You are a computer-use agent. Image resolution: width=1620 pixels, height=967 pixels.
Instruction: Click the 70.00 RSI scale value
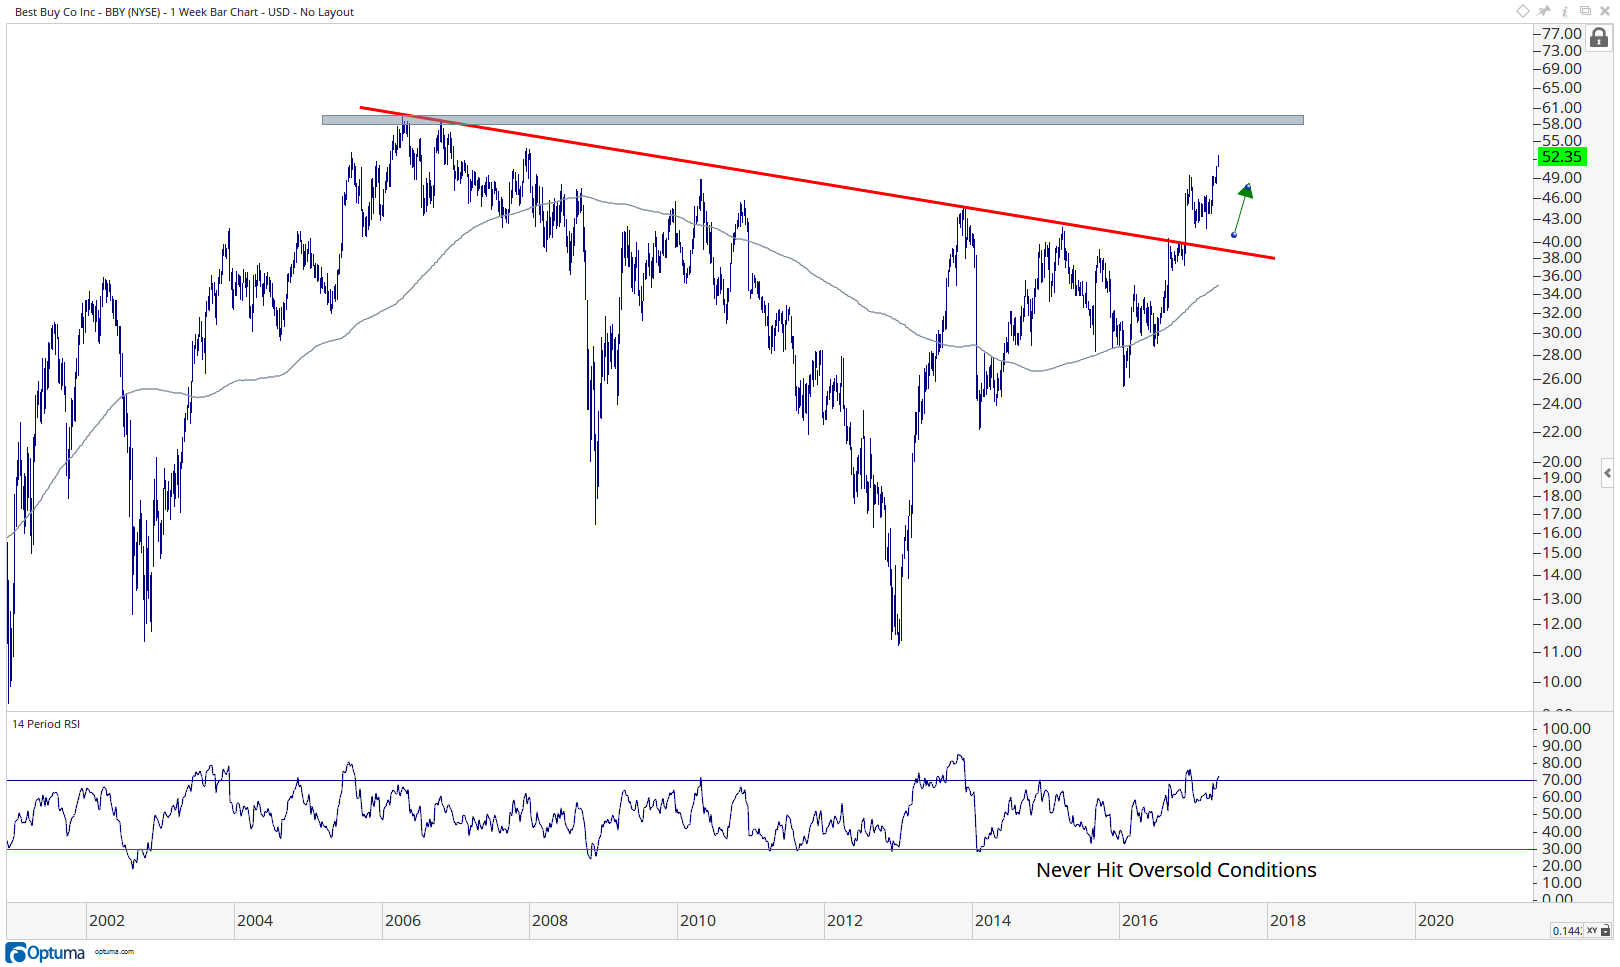(1562, 780)
